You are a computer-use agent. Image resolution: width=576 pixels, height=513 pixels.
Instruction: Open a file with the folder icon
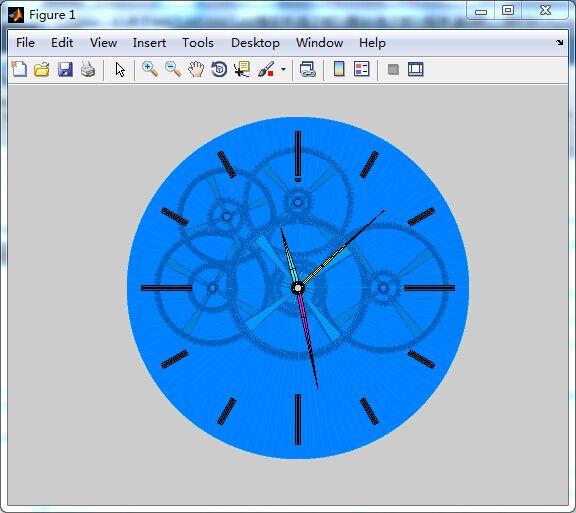42,69
